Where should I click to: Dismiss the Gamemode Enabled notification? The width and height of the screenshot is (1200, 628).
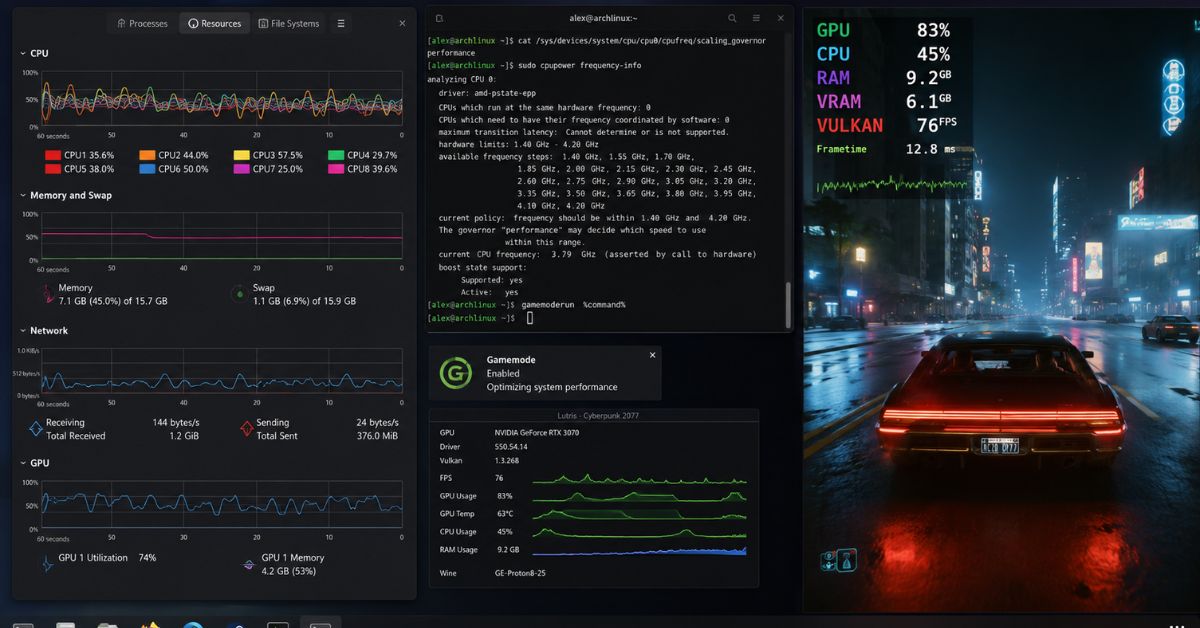(653, 355)
